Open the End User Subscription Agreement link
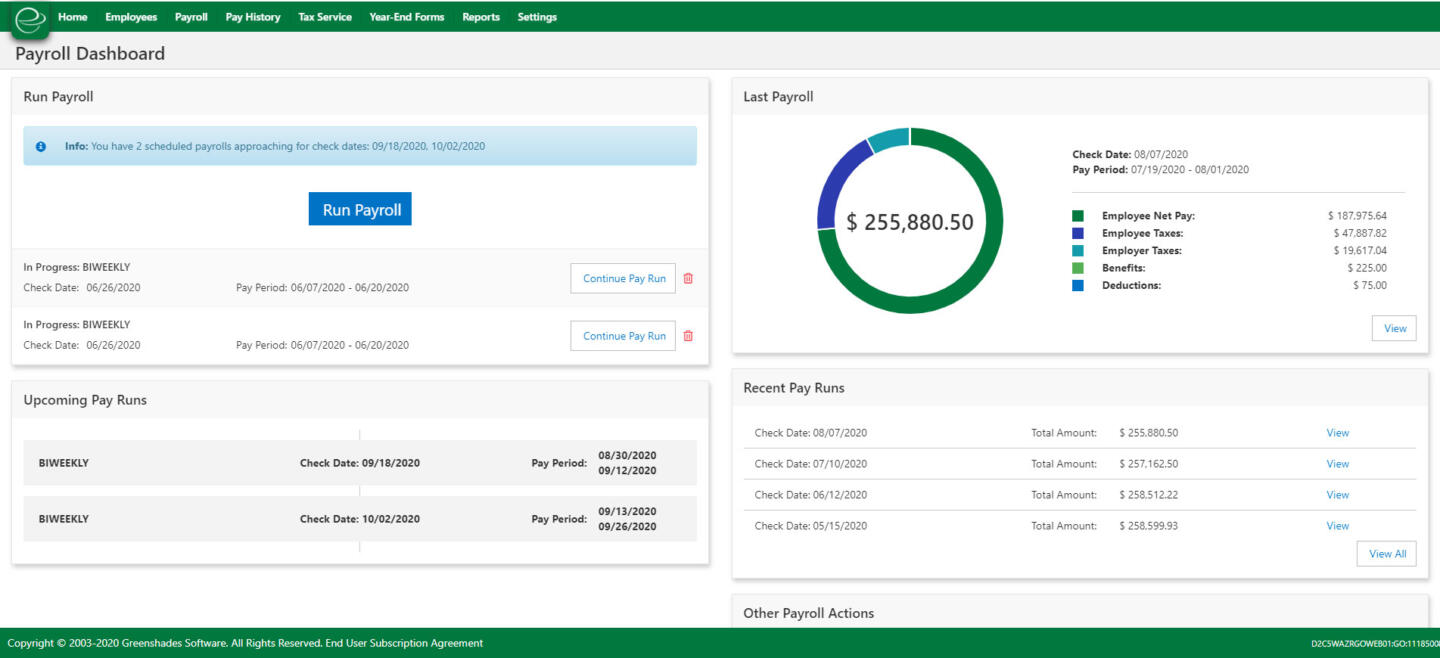The width and height of the screenshot is (1440, 658). click(x=404, y=643)
